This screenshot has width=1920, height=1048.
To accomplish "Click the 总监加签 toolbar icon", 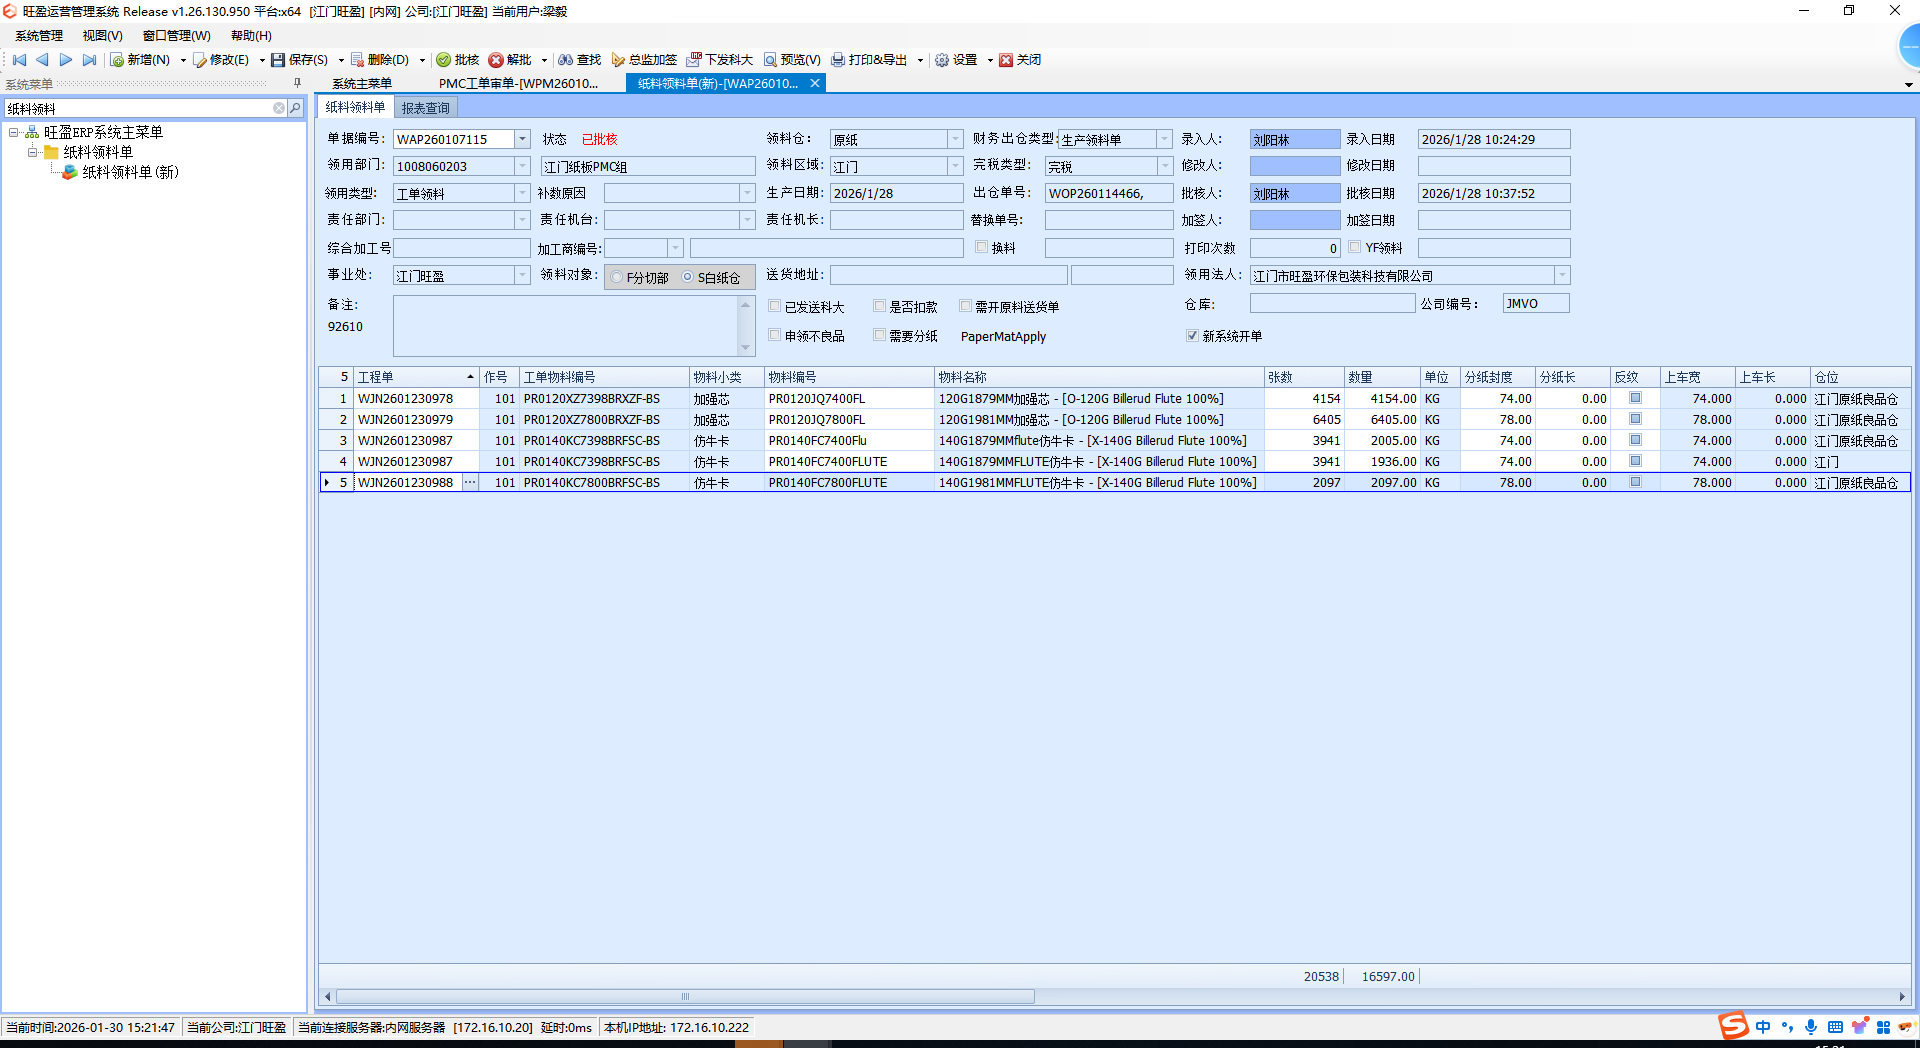I will pos(618,60).
